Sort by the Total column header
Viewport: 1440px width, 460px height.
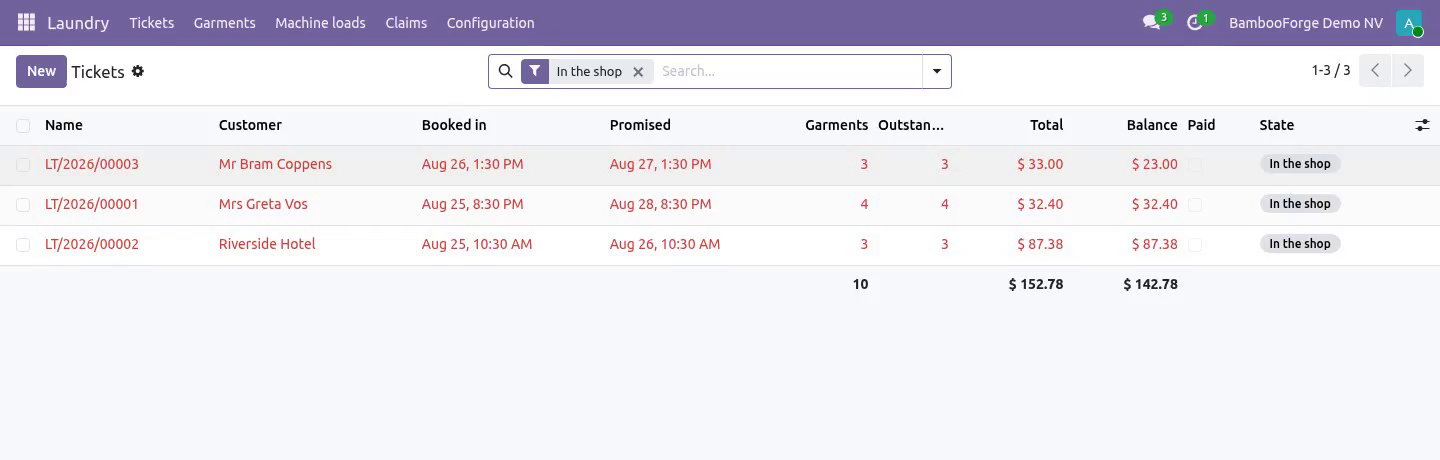(x=1047, y=125)
